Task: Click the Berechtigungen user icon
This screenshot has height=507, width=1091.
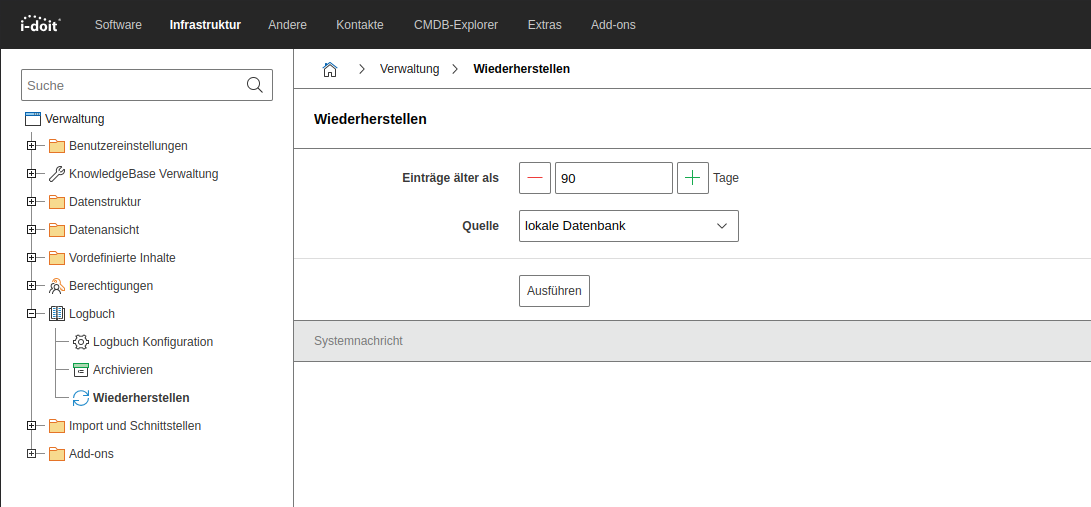Action: pyautogui.click(x=57, y=286)
